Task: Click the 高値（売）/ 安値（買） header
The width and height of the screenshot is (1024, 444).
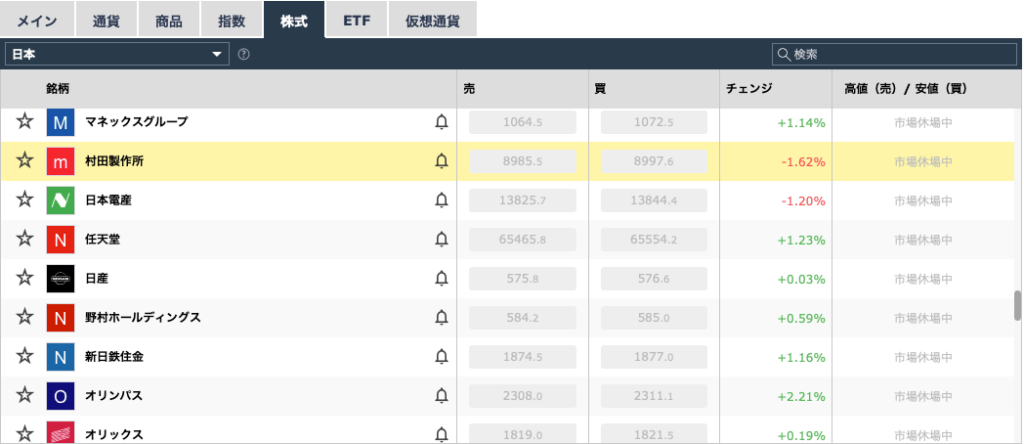Action: [905, 89]
